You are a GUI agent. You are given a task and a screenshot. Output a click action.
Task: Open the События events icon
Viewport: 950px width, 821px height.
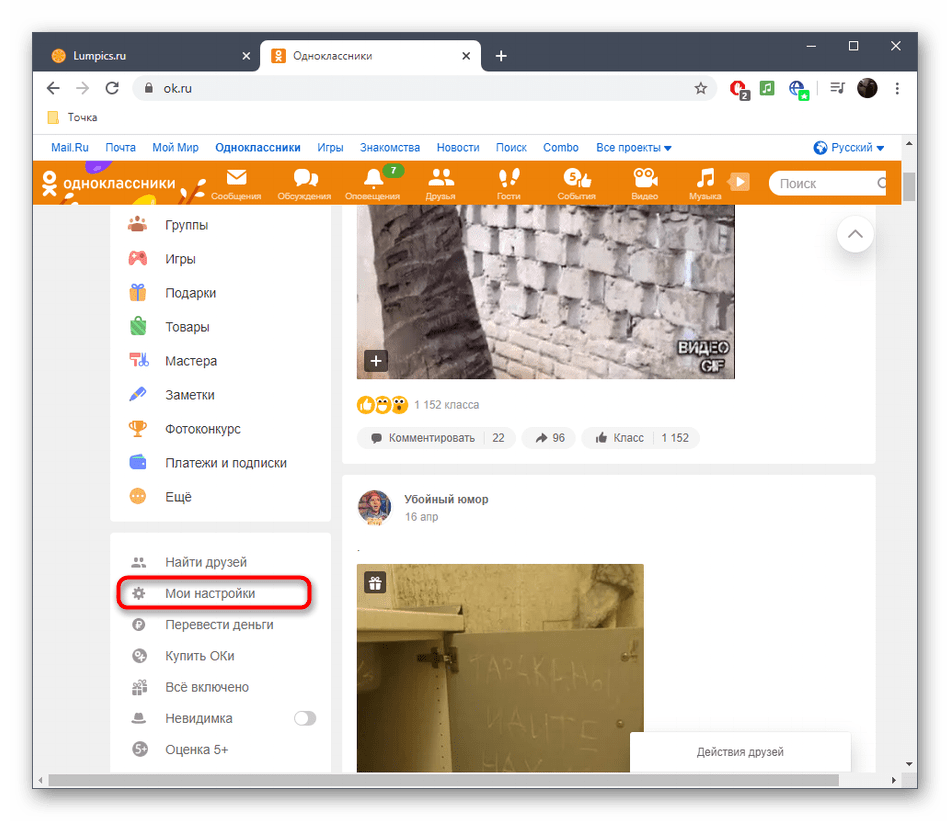tap(576, 183)
